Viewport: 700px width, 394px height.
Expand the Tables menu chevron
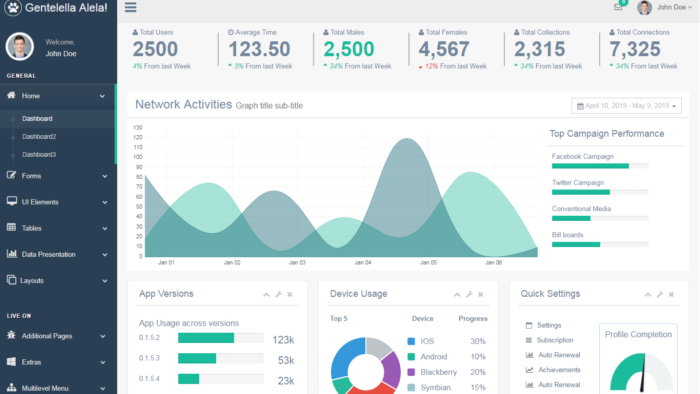pyautogui.click(x=104, y=228)
